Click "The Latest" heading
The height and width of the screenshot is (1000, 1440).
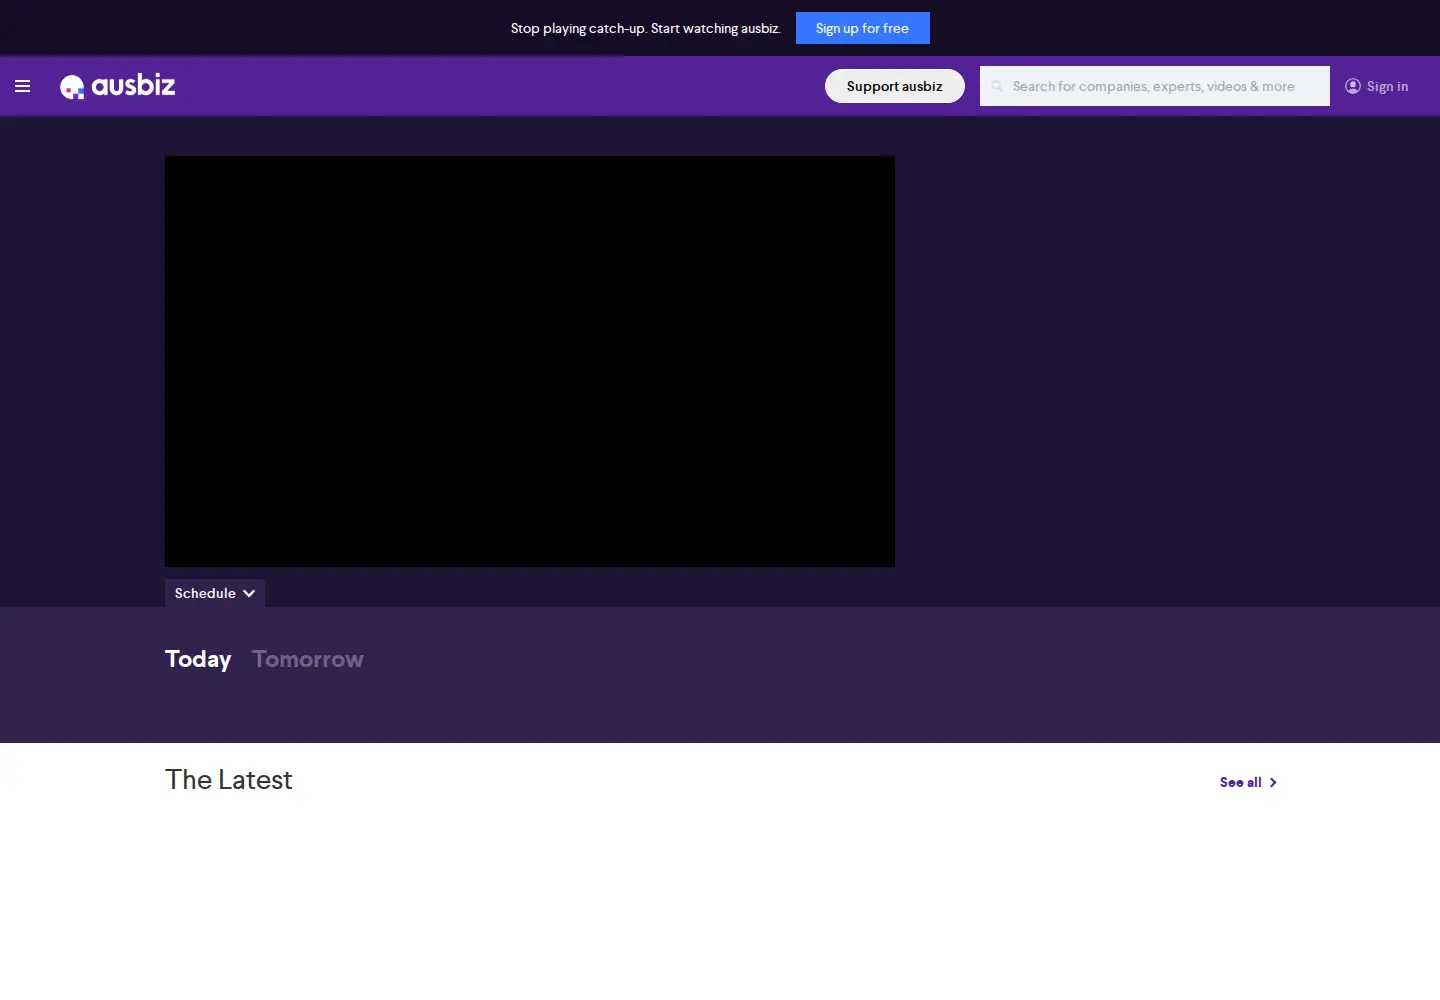tap(229, 779)
